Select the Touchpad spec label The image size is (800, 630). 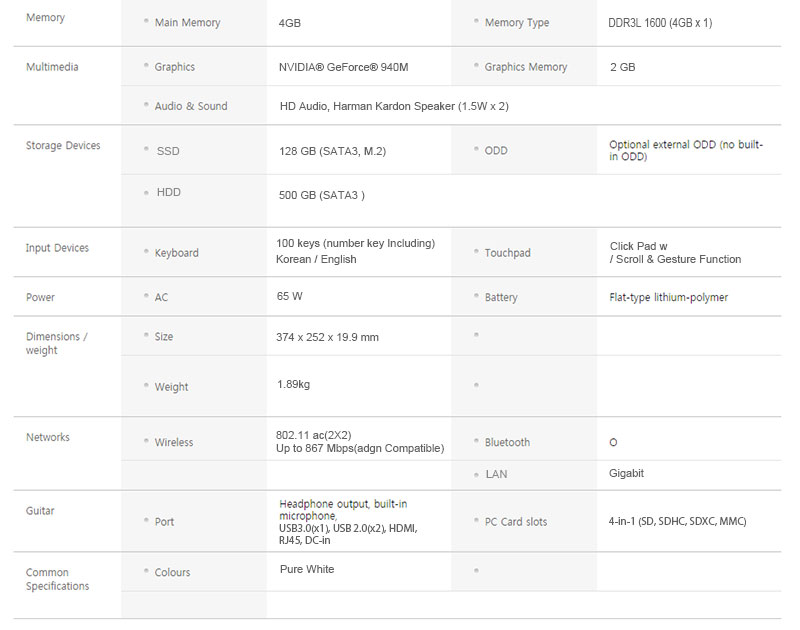coord(507,253)
